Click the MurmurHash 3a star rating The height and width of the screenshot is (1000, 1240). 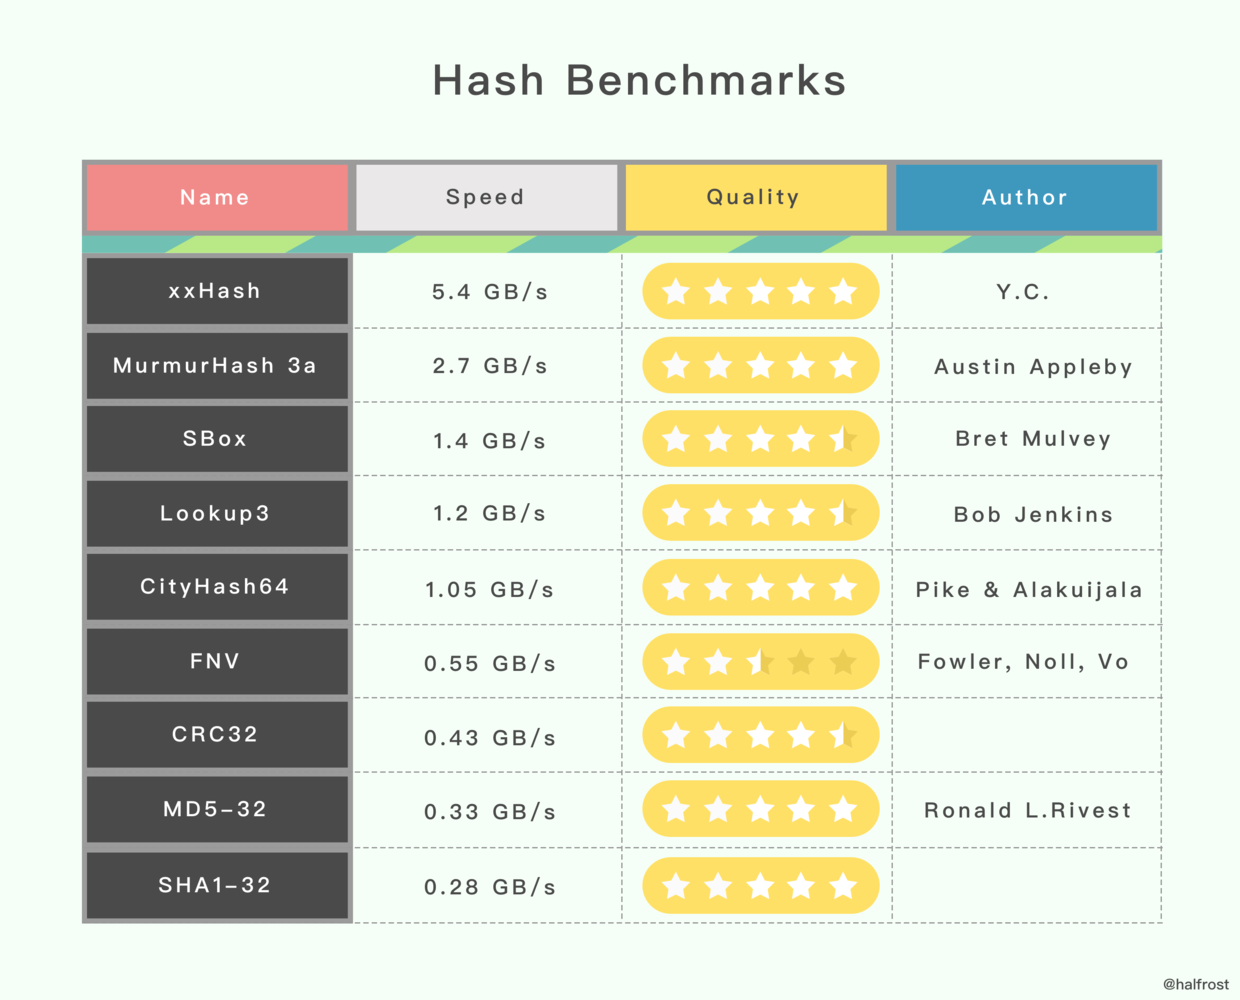[x=760, y=365]
